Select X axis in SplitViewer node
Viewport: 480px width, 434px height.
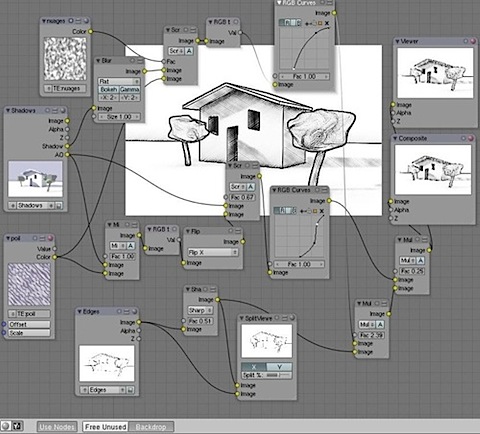point(254,367)
